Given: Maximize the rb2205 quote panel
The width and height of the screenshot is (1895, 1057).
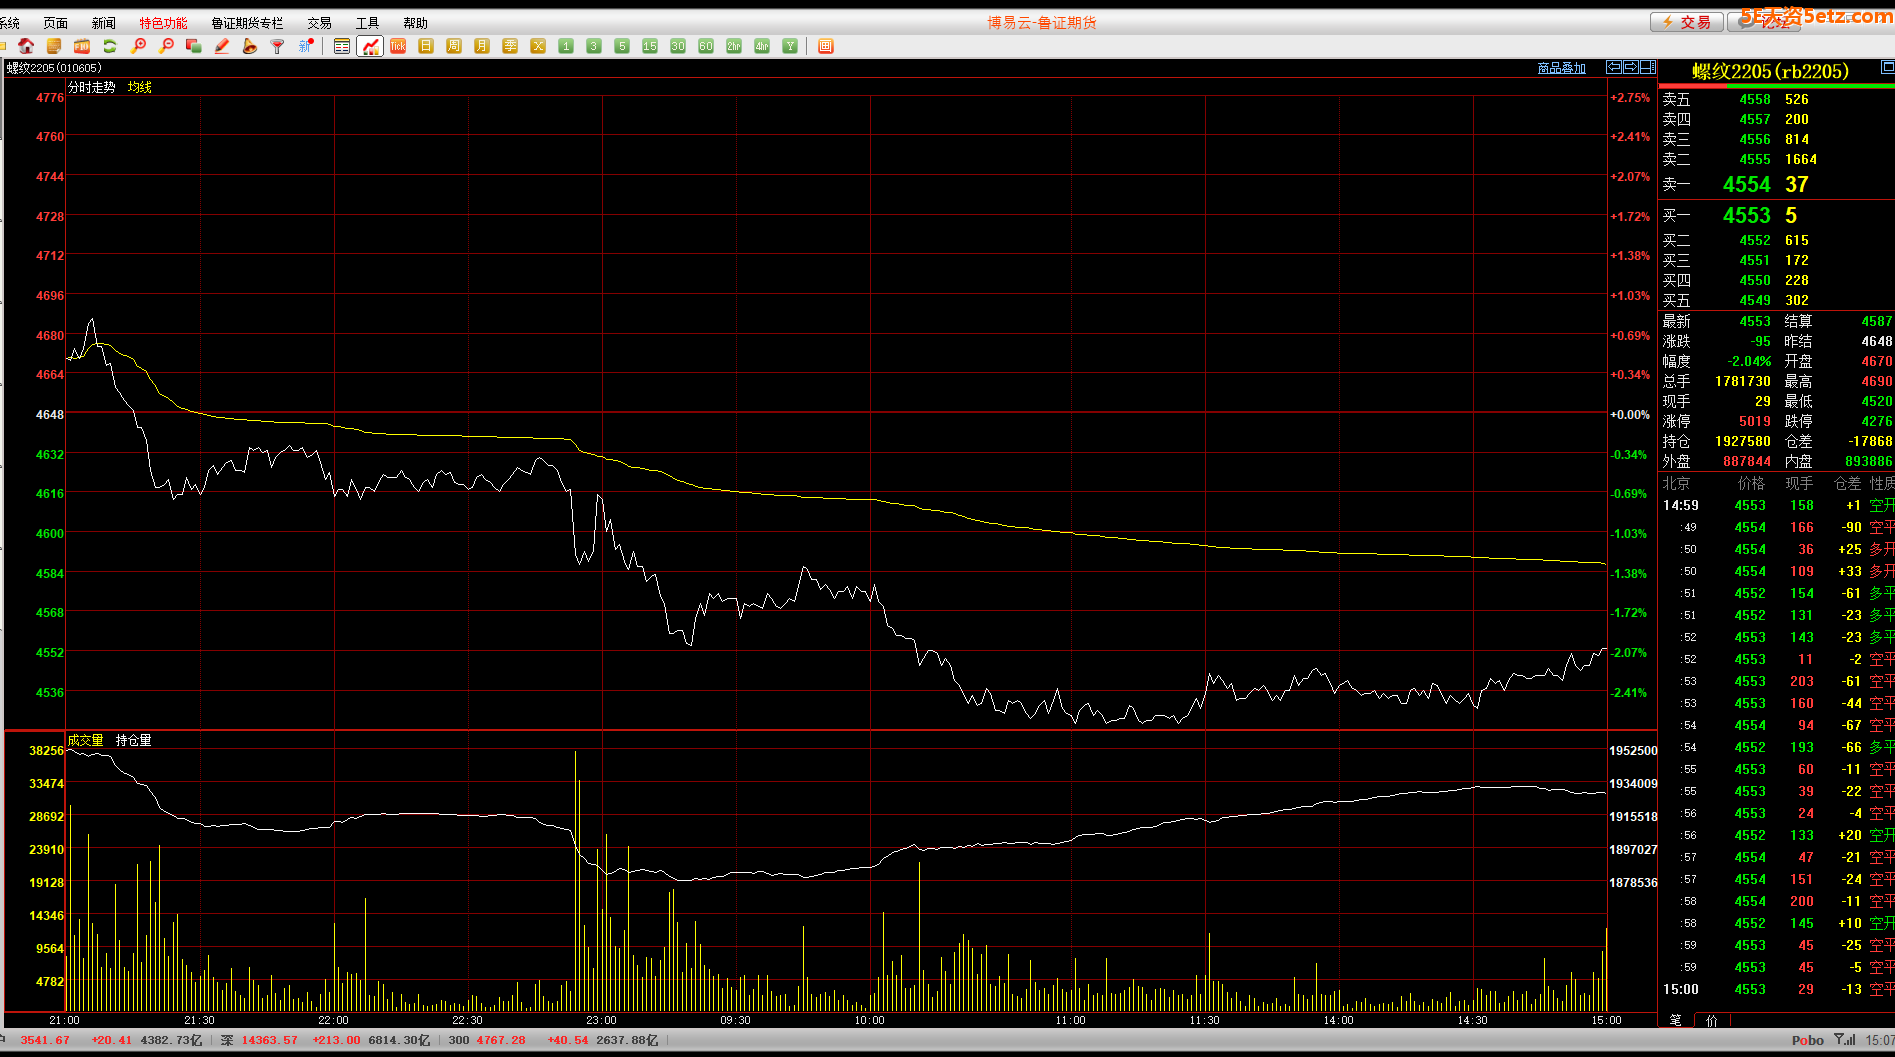Looking at the screenshot, I should tap(1887, 67).
